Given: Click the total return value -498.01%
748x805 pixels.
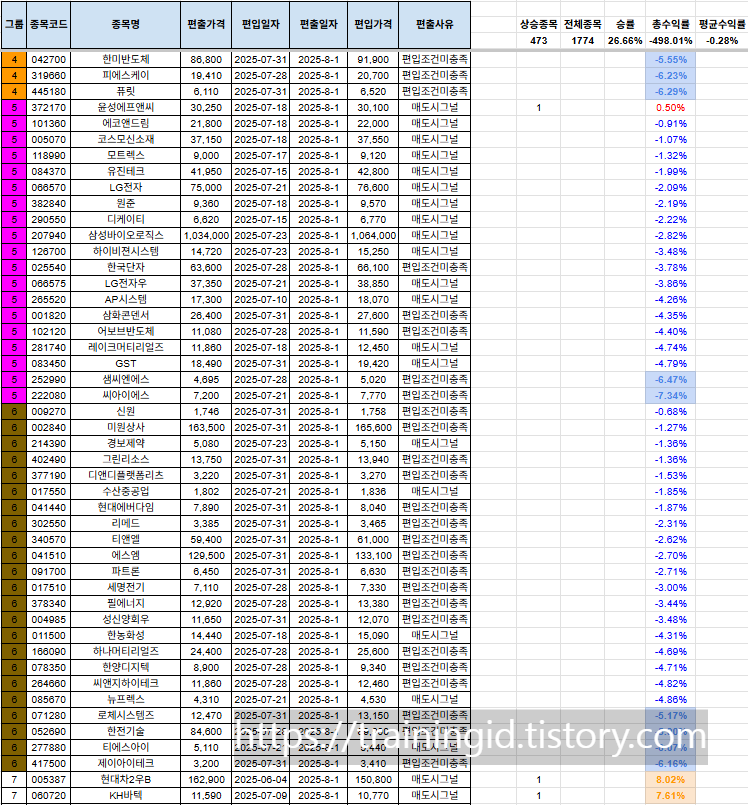Looking at the screenshot, I should (670, 41).
